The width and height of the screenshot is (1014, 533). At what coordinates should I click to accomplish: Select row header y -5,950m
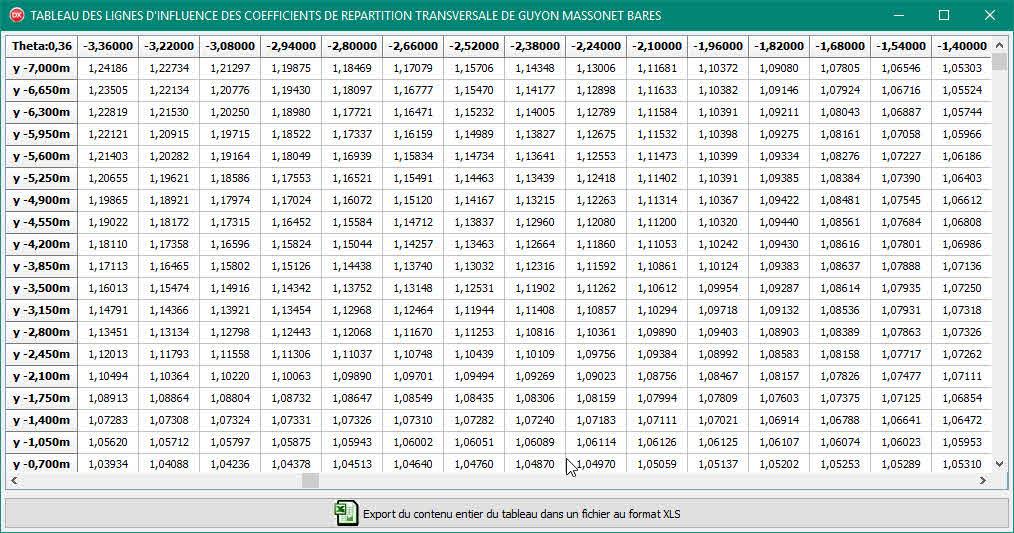42,134
